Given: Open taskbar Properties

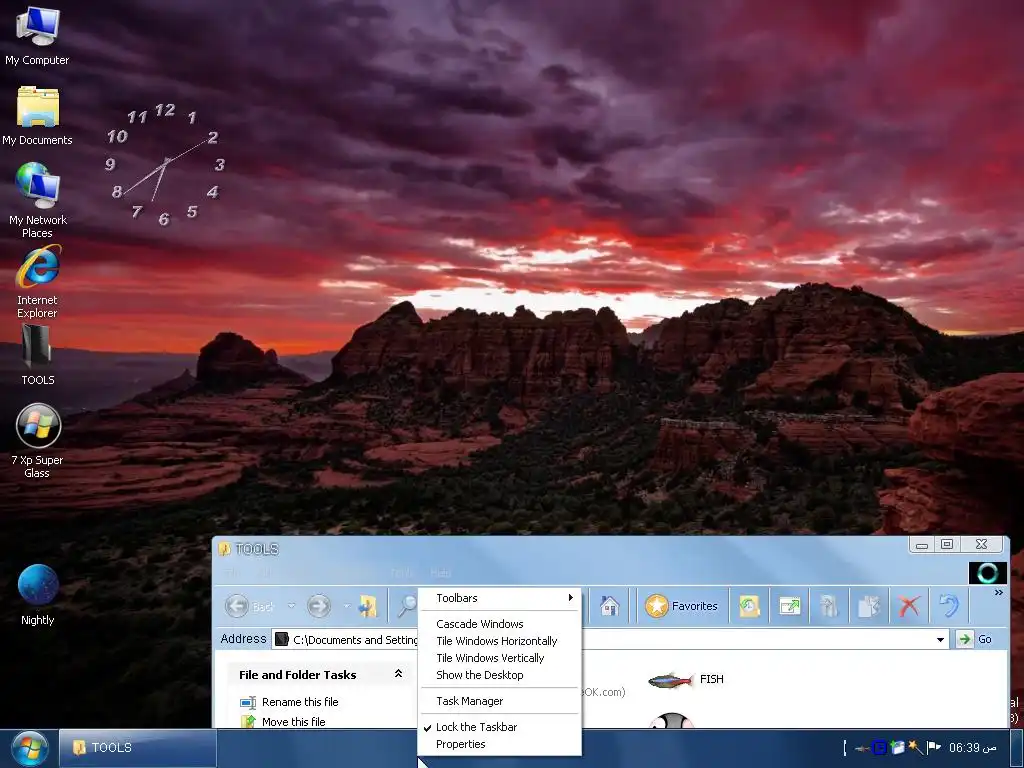Looking at the screenshot, I should 500,744.
